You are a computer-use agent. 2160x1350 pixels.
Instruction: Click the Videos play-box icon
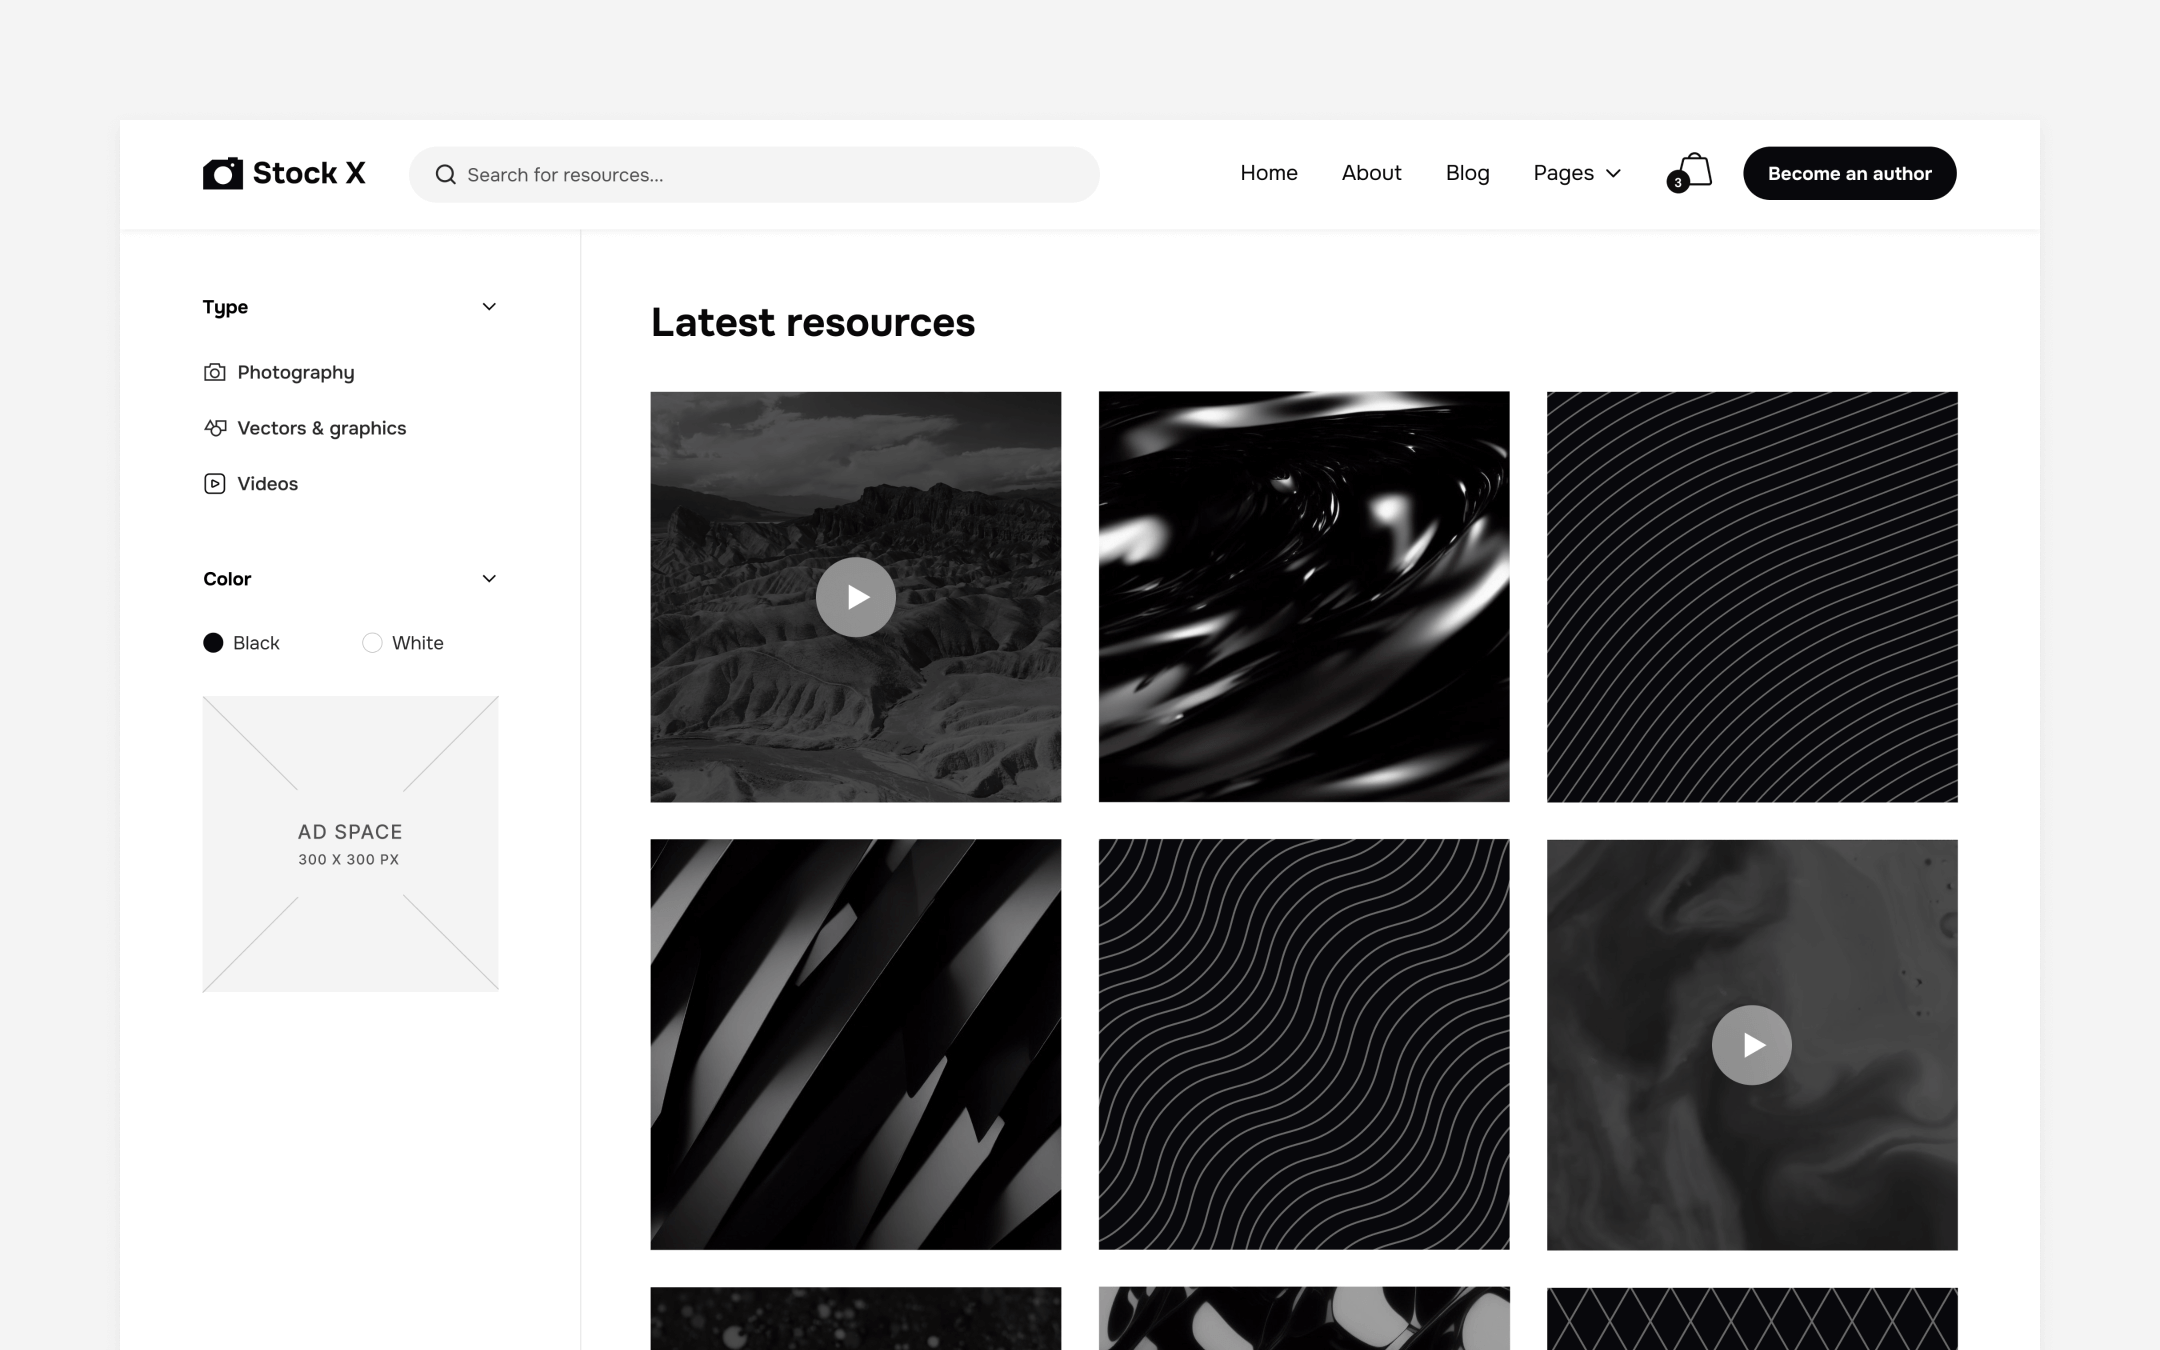(214, 484)
